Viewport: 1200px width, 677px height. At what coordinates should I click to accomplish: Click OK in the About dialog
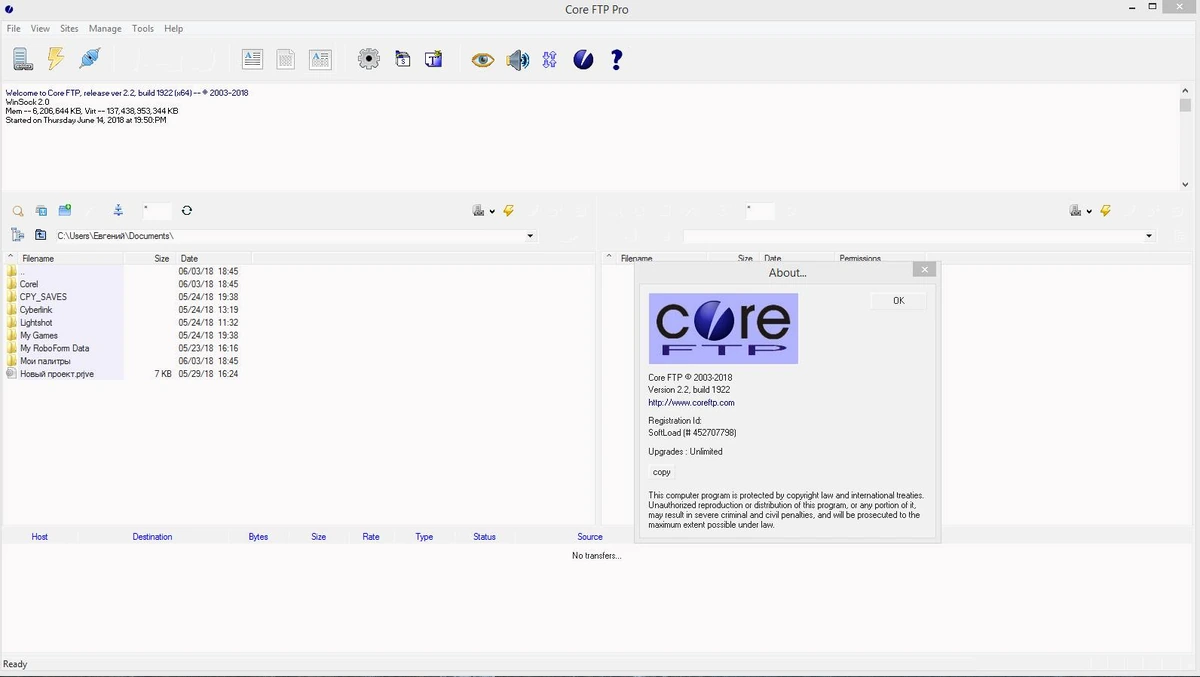point(898,301)
